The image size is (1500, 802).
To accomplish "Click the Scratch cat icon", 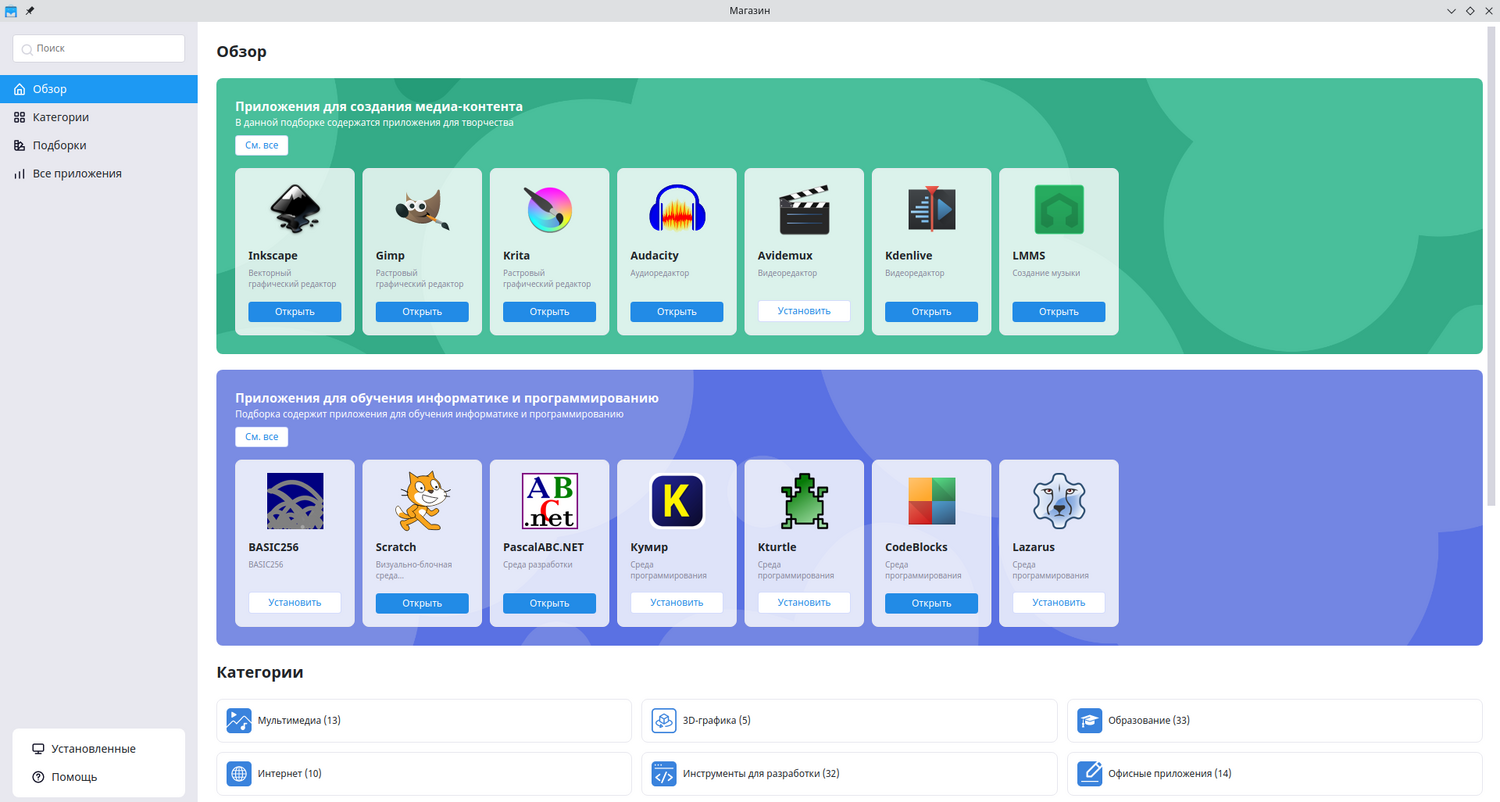I will click(x=422, y=501).
